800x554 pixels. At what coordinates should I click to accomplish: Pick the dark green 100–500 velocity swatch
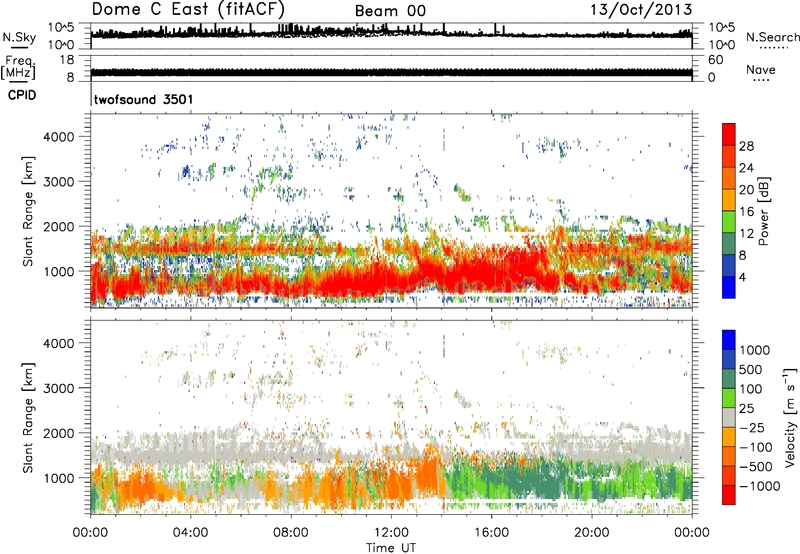729,379
